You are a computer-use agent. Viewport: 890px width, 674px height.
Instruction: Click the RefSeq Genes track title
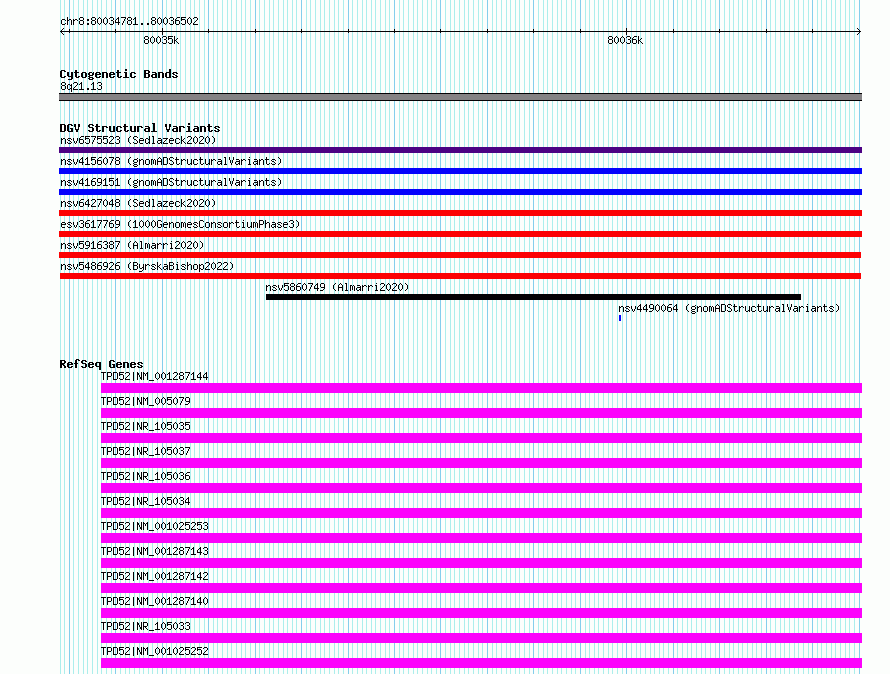pos(101,364)
